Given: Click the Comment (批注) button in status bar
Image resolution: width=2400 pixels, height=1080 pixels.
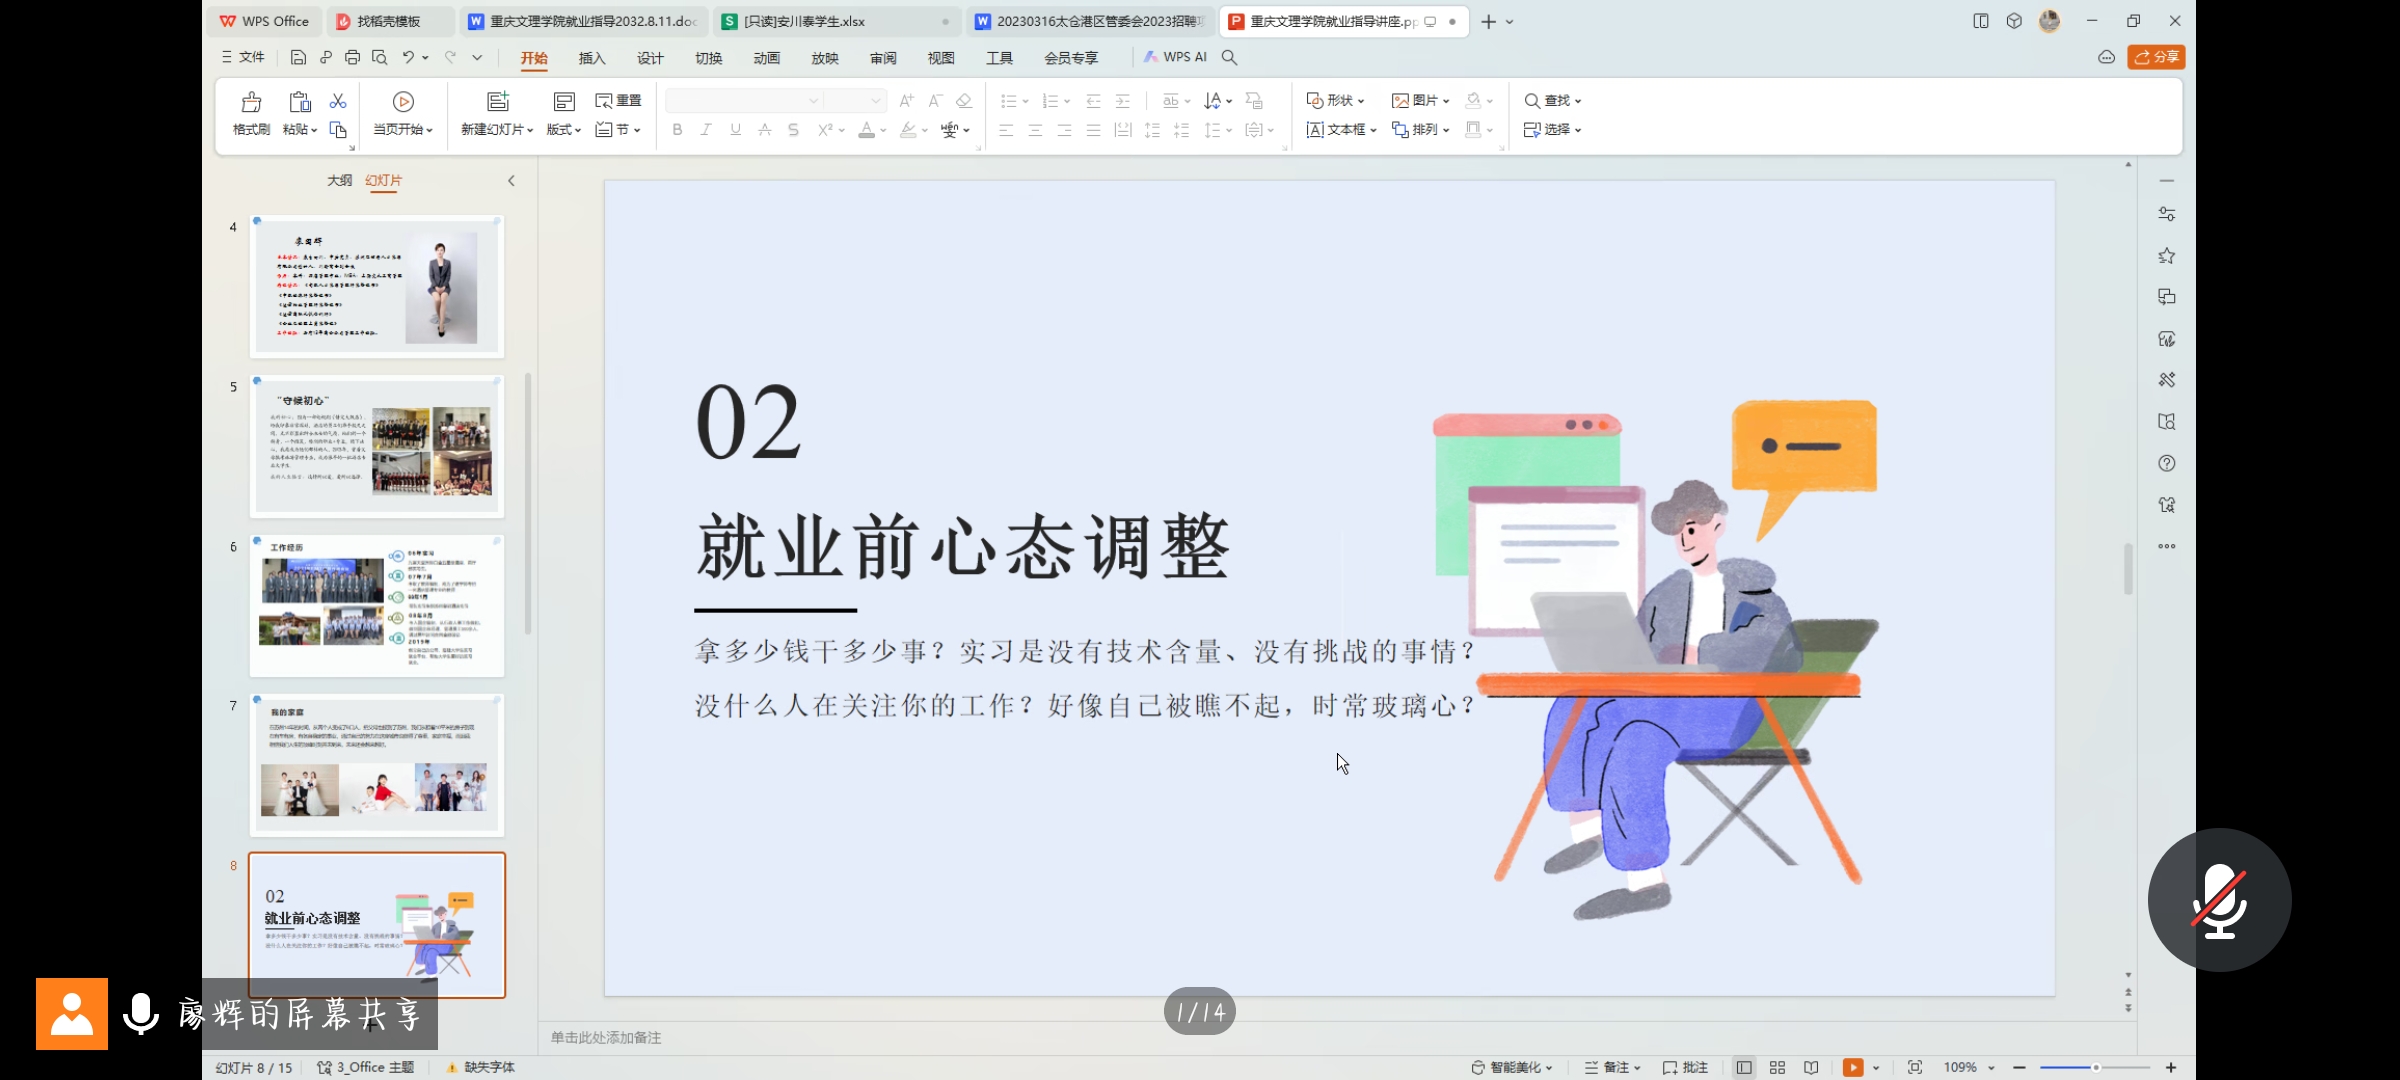Looking at the screenshot, I should tap(1685, 1067).
